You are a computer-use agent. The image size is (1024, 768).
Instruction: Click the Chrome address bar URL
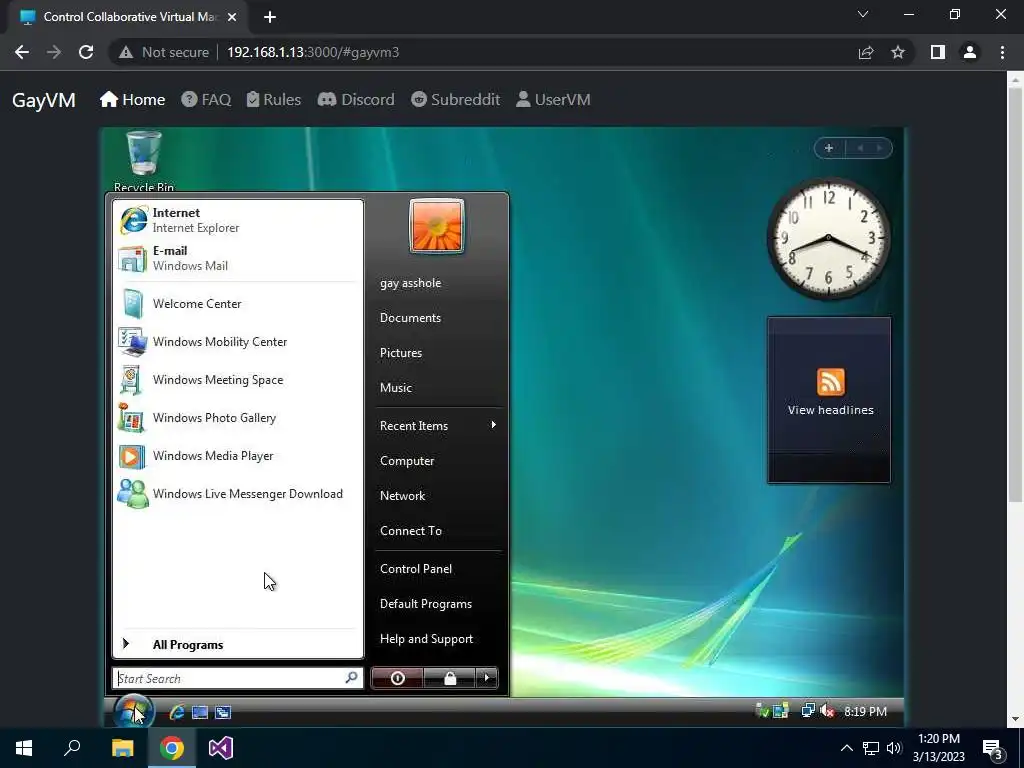(x=313, y=52)
